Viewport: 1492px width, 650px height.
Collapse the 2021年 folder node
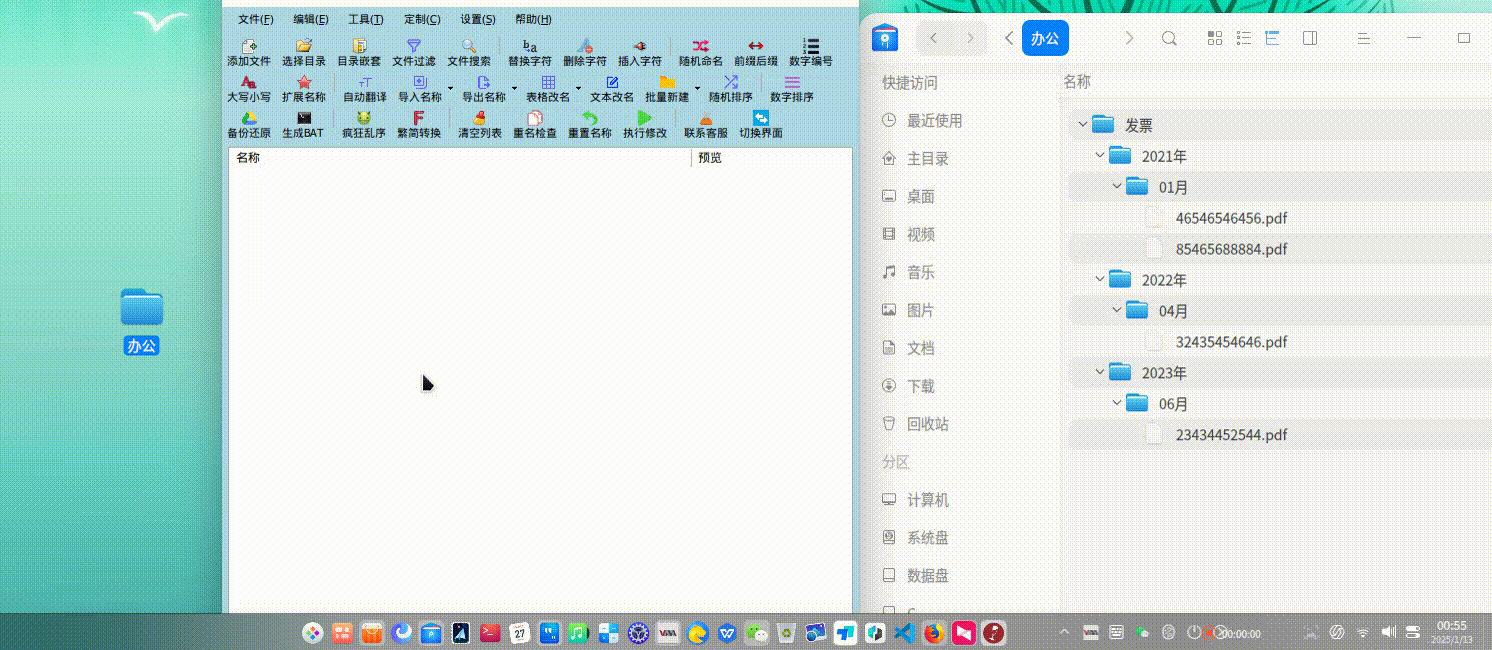point(1099,156)
